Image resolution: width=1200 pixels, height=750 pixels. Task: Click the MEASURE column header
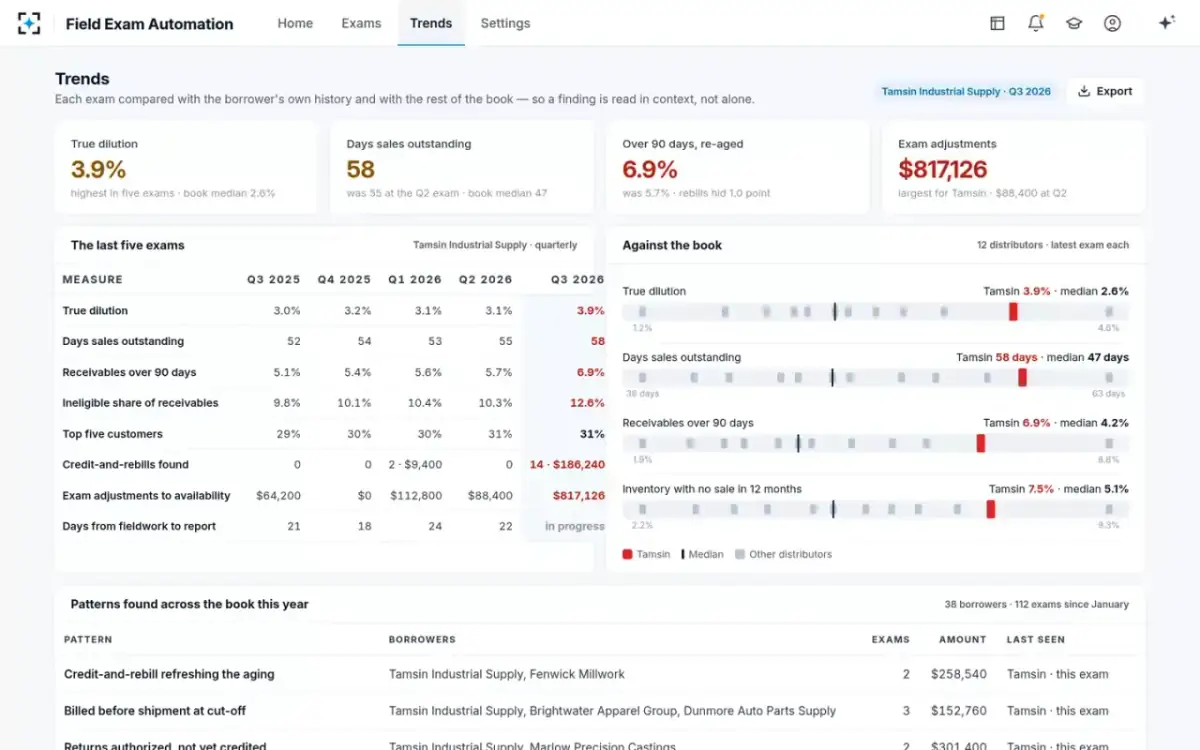pyautogui.click(x=93, y=280)
